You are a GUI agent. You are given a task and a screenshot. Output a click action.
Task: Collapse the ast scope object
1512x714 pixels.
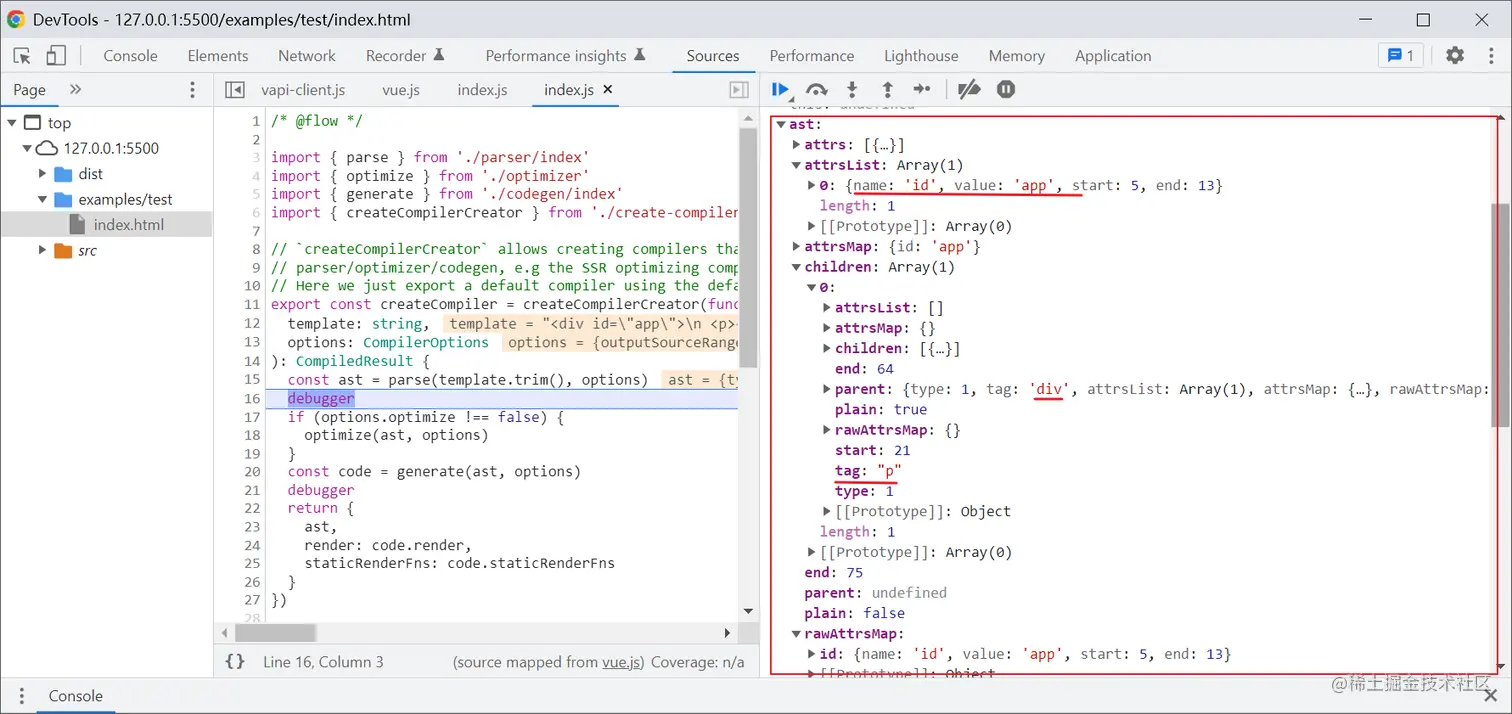pos(781,125)
